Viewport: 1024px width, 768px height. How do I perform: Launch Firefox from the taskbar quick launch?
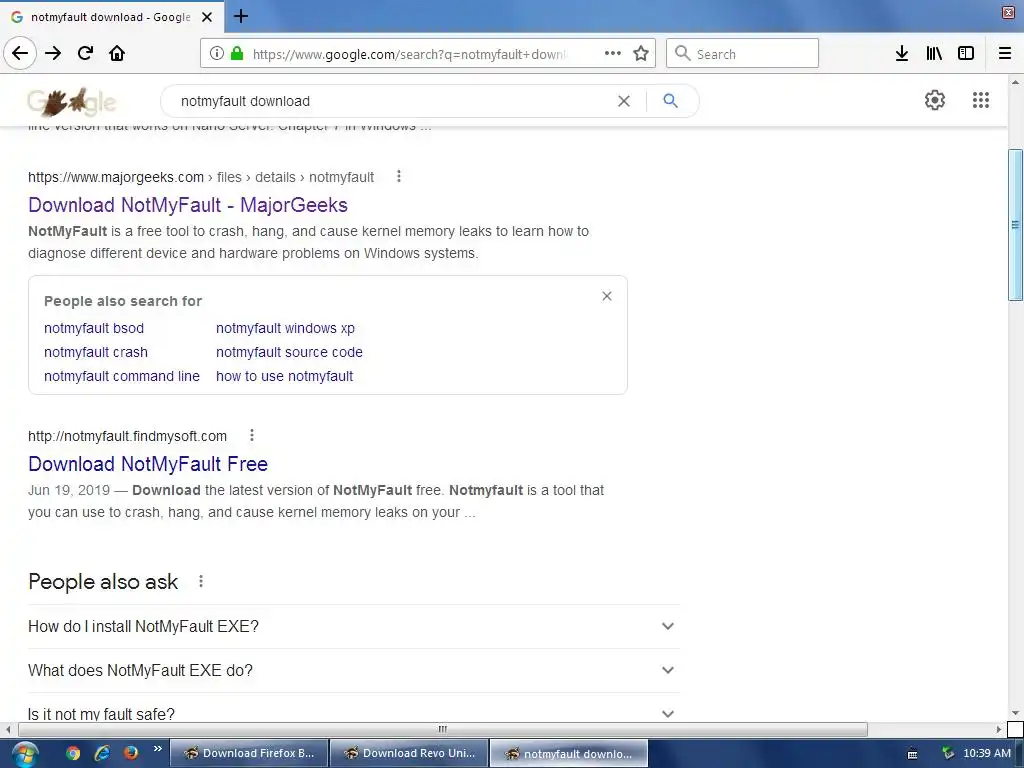(x=131, y=753)
